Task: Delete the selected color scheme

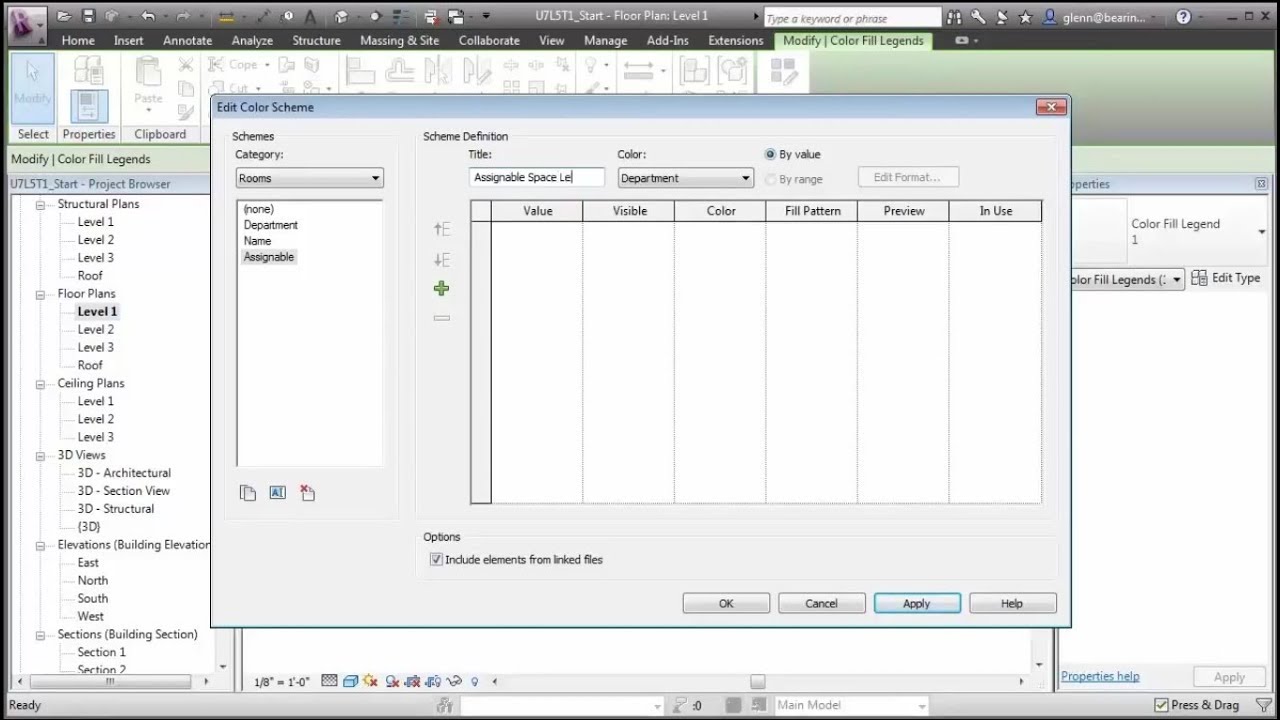Action: point(307,492)
